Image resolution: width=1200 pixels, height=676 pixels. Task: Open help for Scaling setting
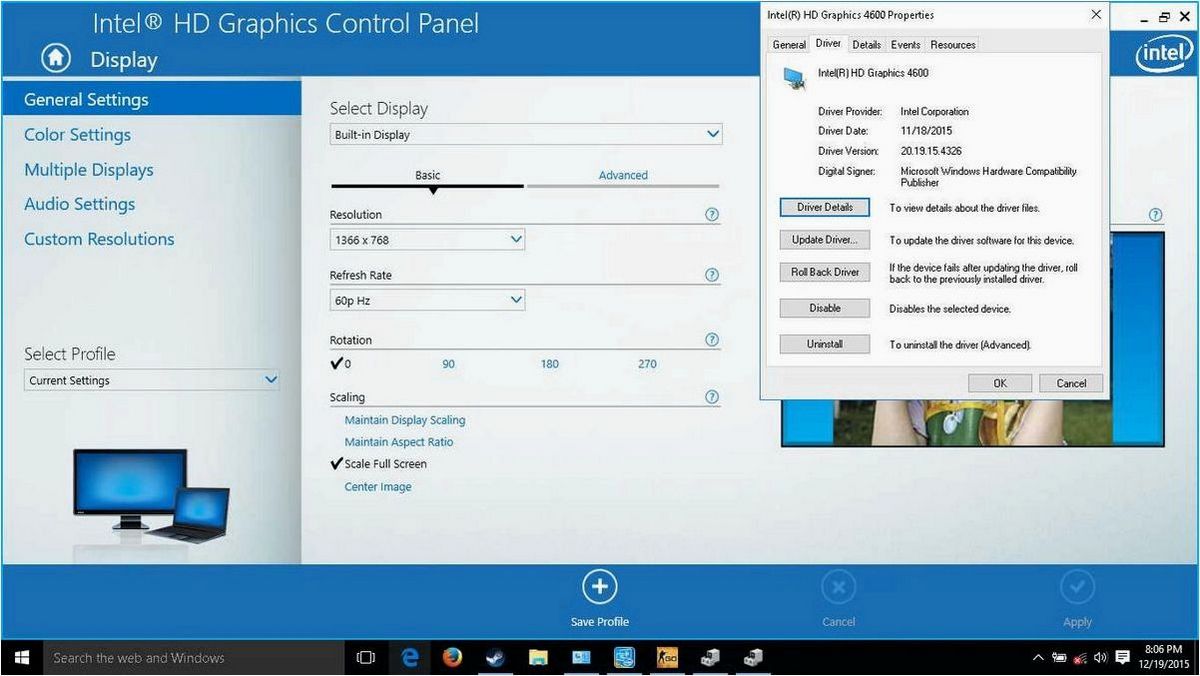pos(712,397)
